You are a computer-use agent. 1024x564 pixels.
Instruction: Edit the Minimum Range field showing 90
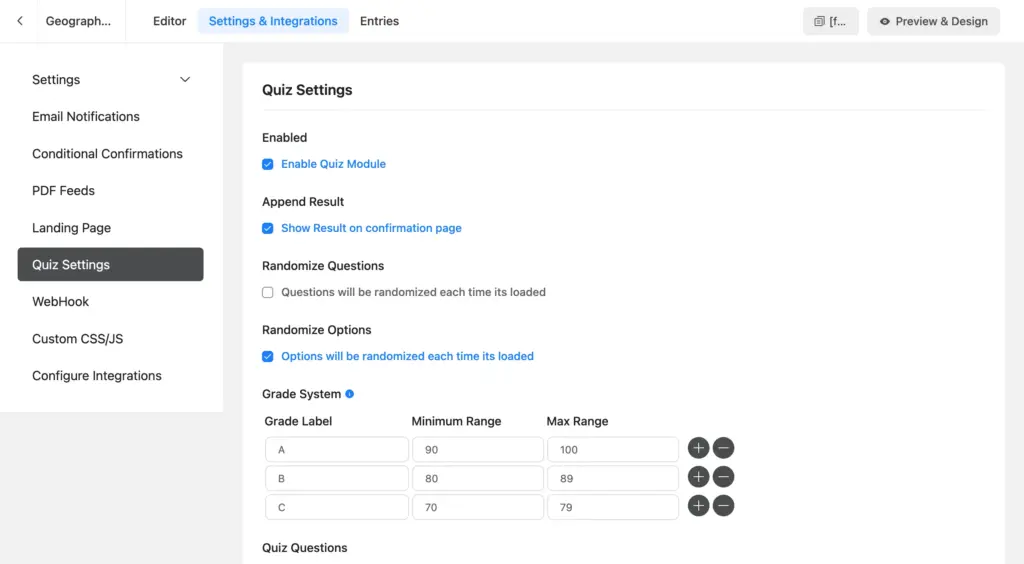click(477, 449)
